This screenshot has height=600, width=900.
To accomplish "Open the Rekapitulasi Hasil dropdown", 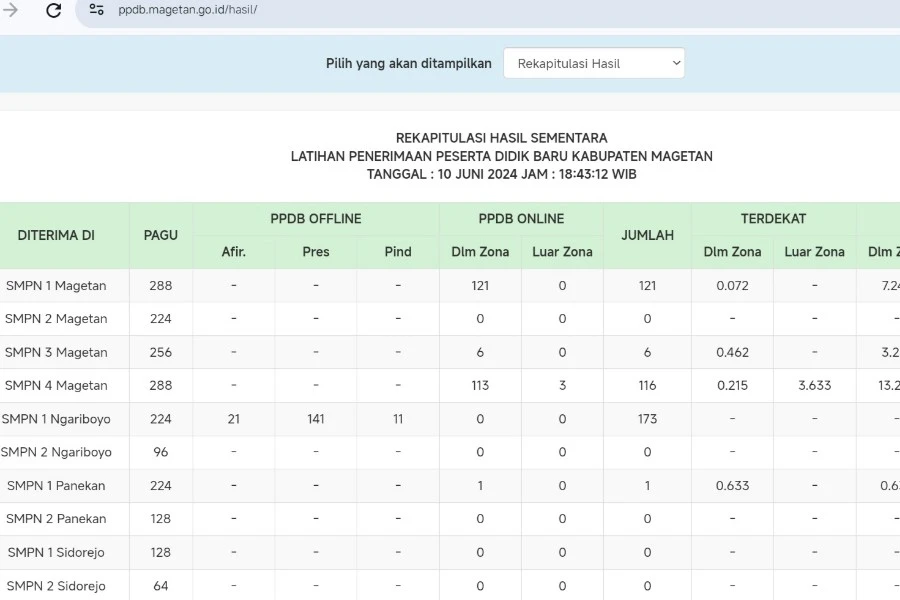I will pos(594,63).
